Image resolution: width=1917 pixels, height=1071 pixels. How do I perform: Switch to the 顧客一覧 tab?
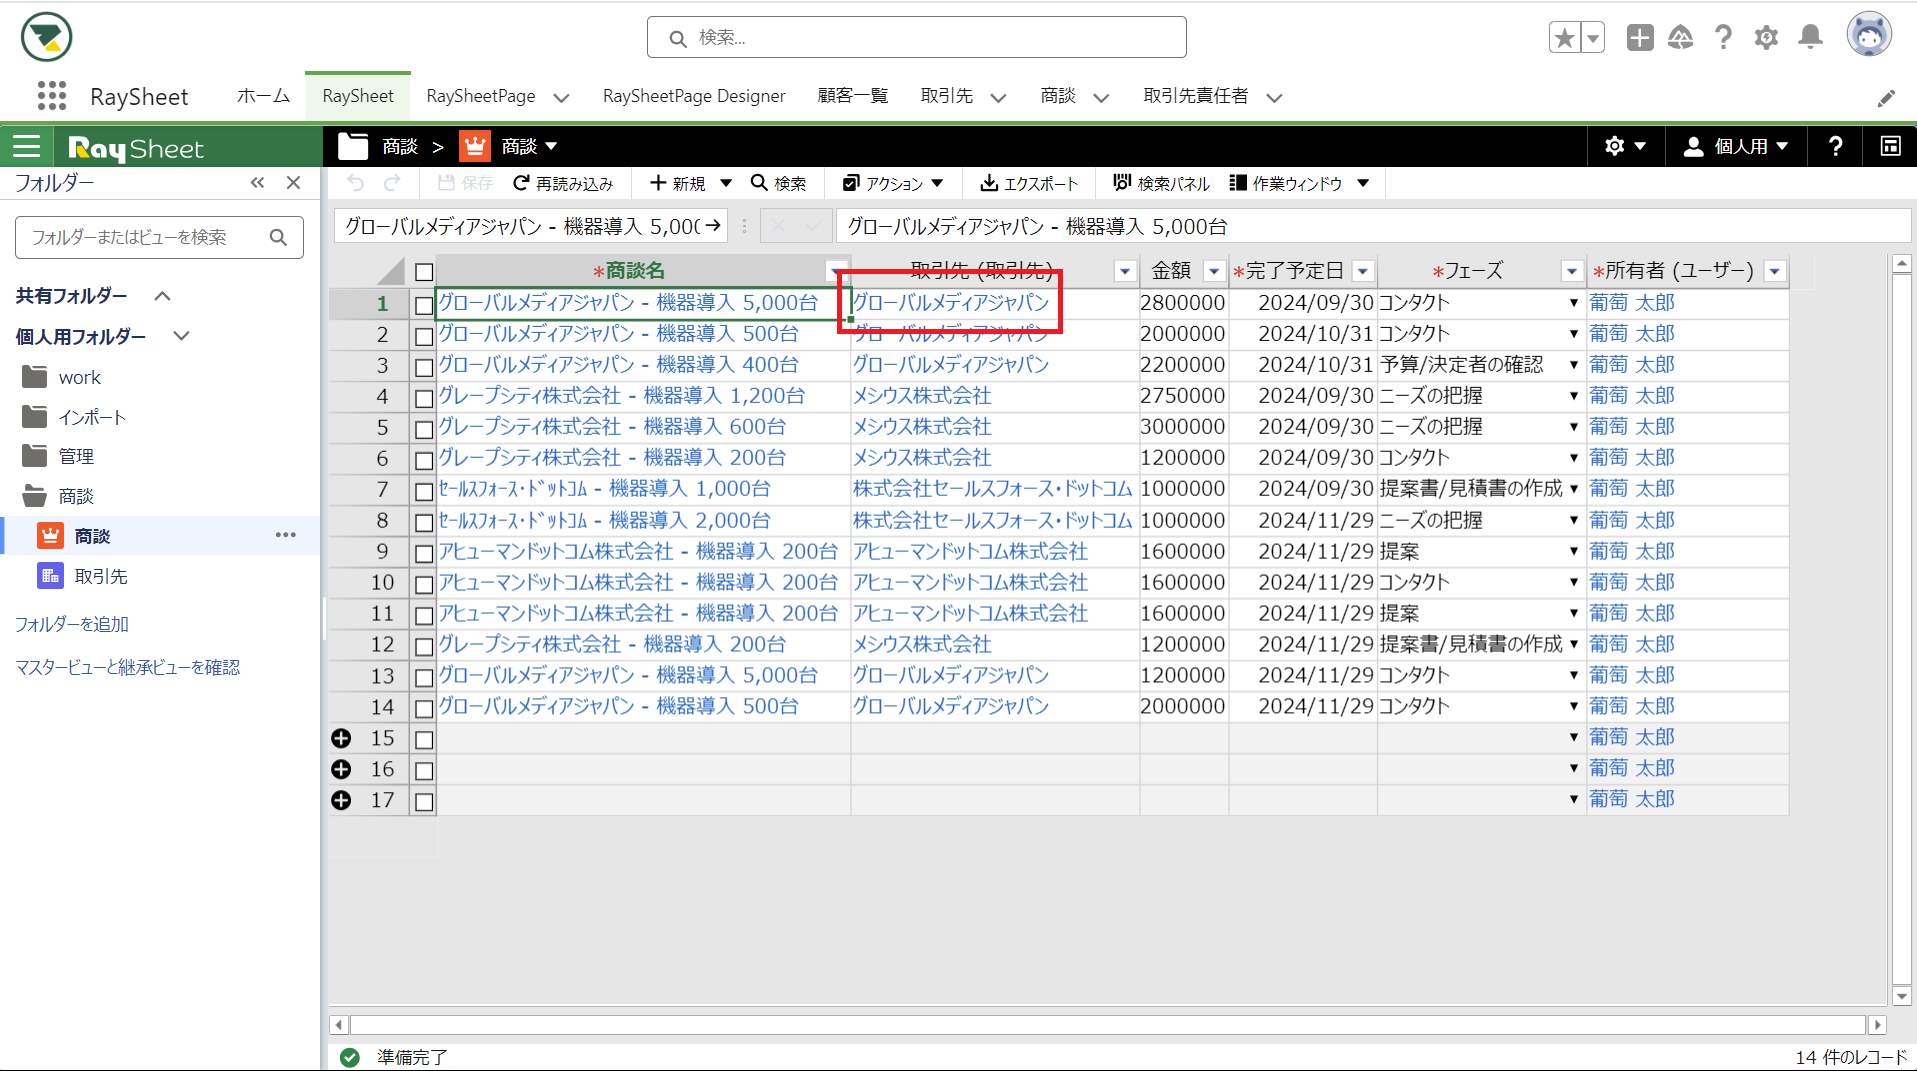(853, 96)
